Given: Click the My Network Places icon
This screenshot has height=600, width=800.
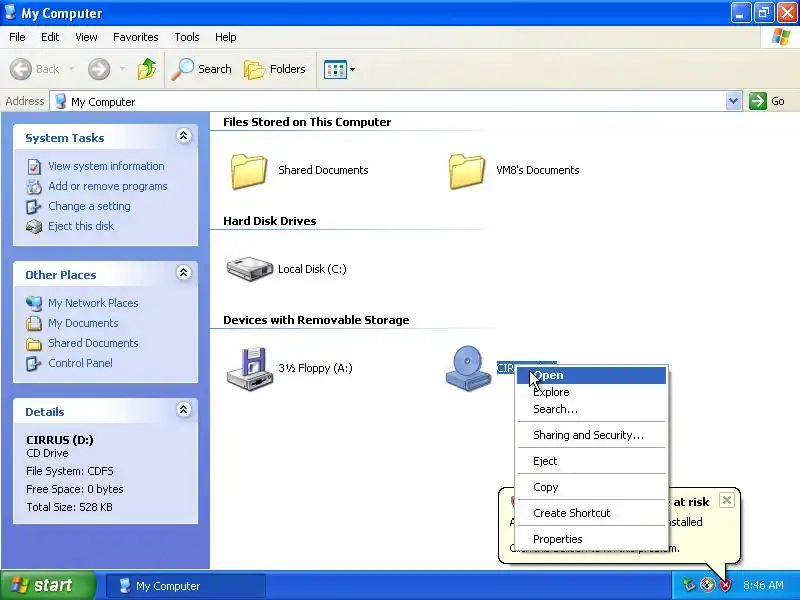Looking at the screenshot, I should (34, 303).
